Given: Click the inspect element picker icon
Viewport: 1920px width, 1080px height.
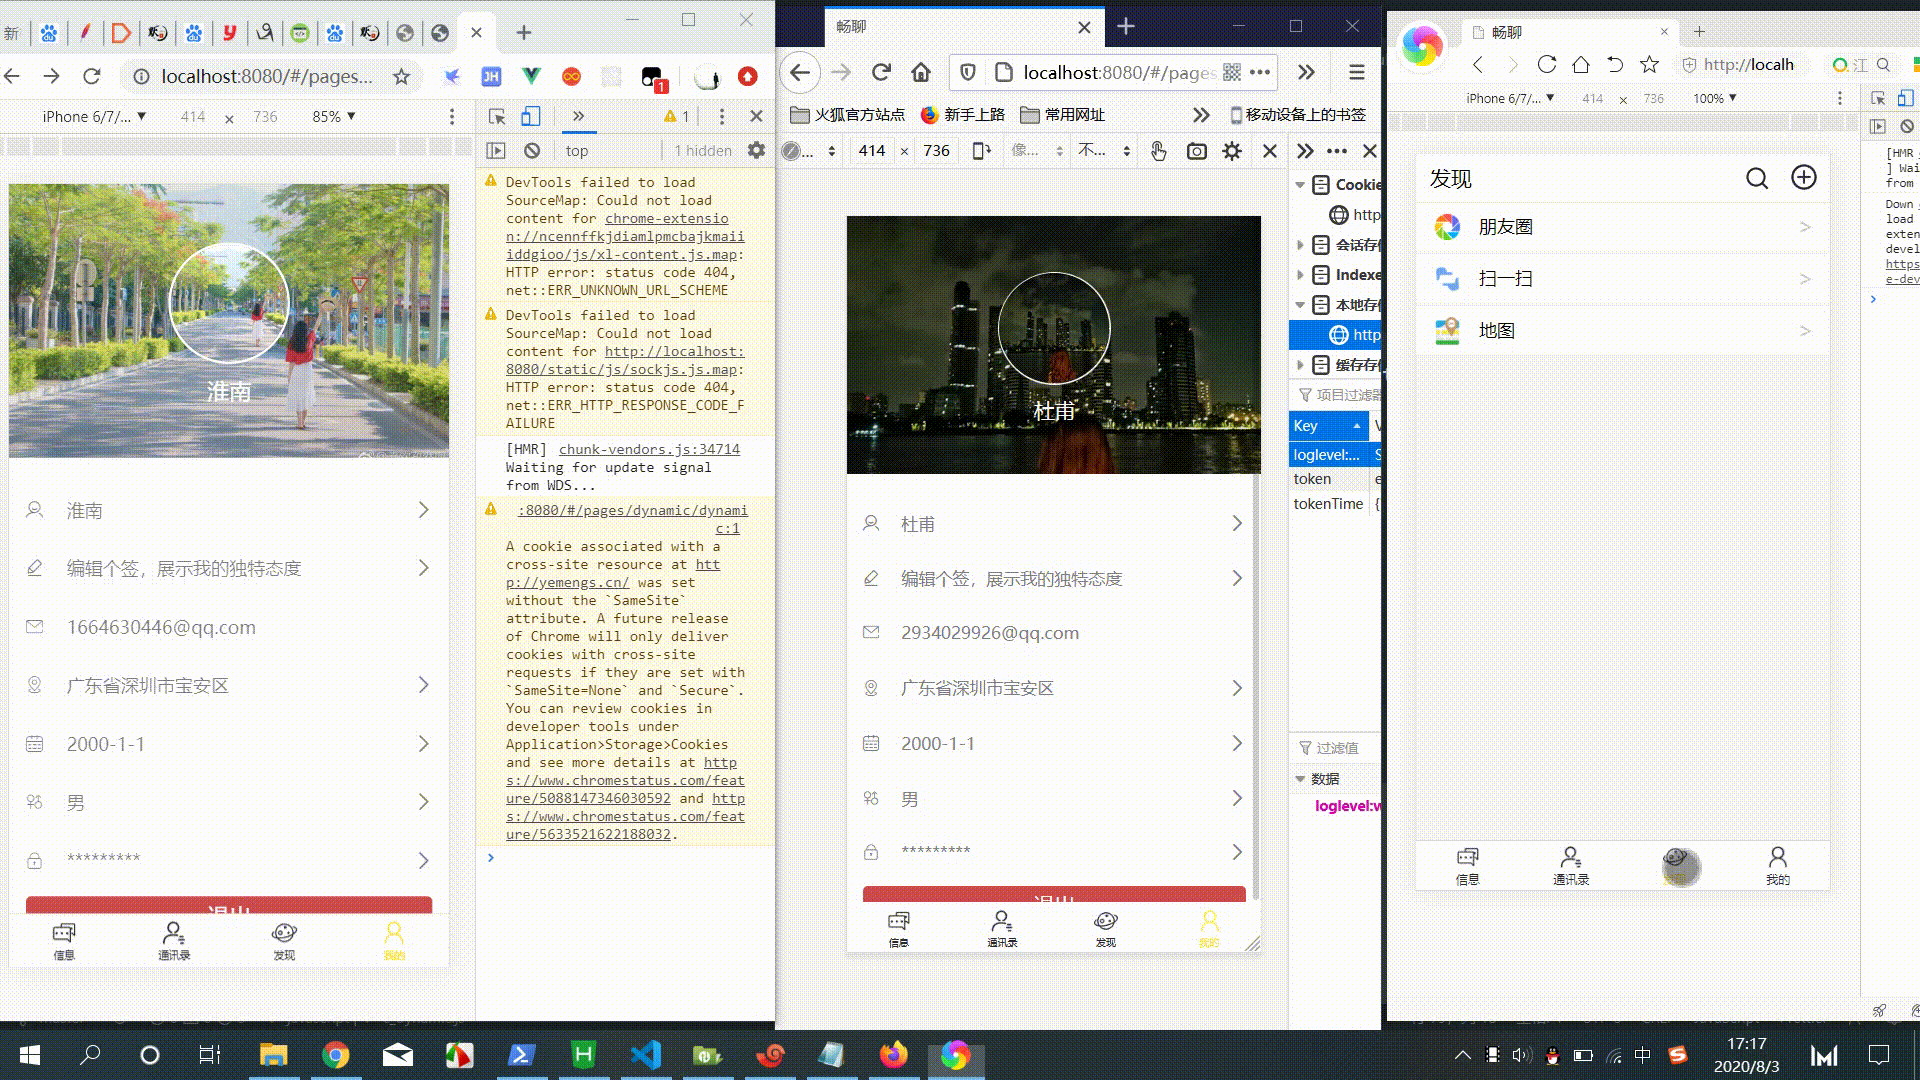Looking at the screenshot, I should click(x=497, y=116).
